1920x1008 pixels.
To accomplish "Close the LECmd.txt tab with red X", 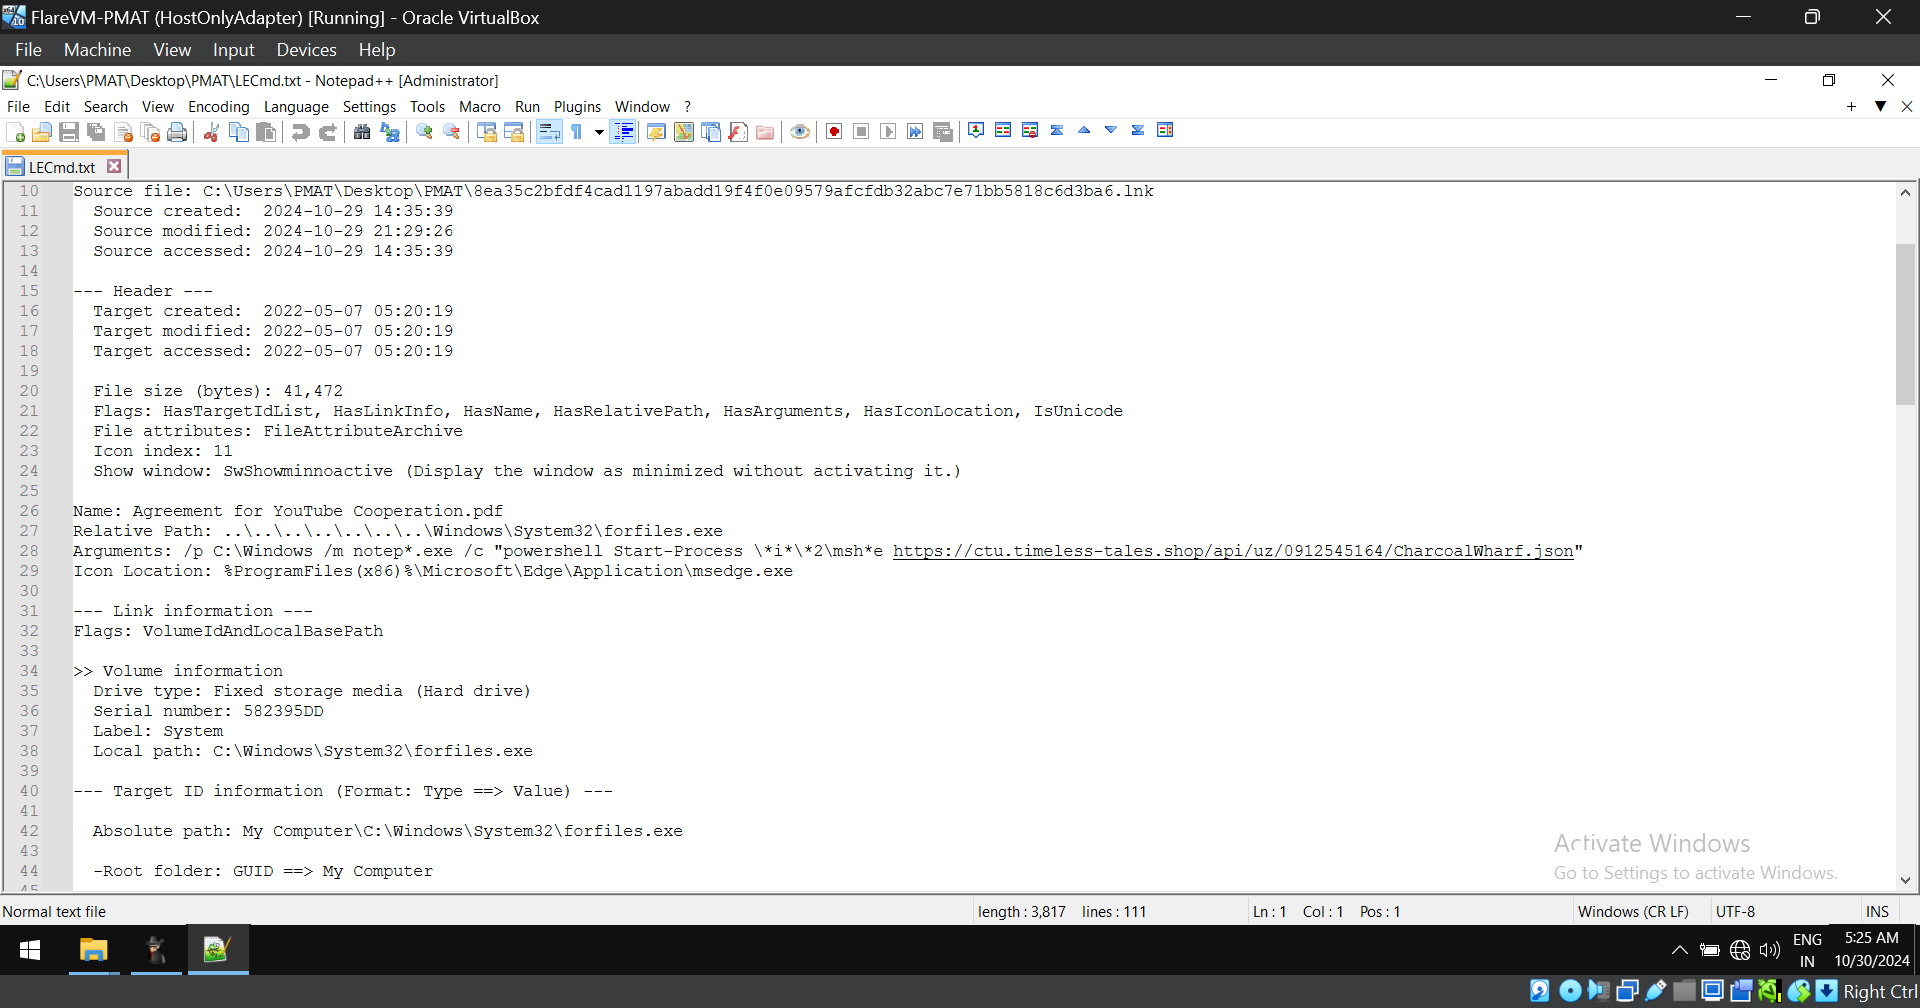I will 114,166.
